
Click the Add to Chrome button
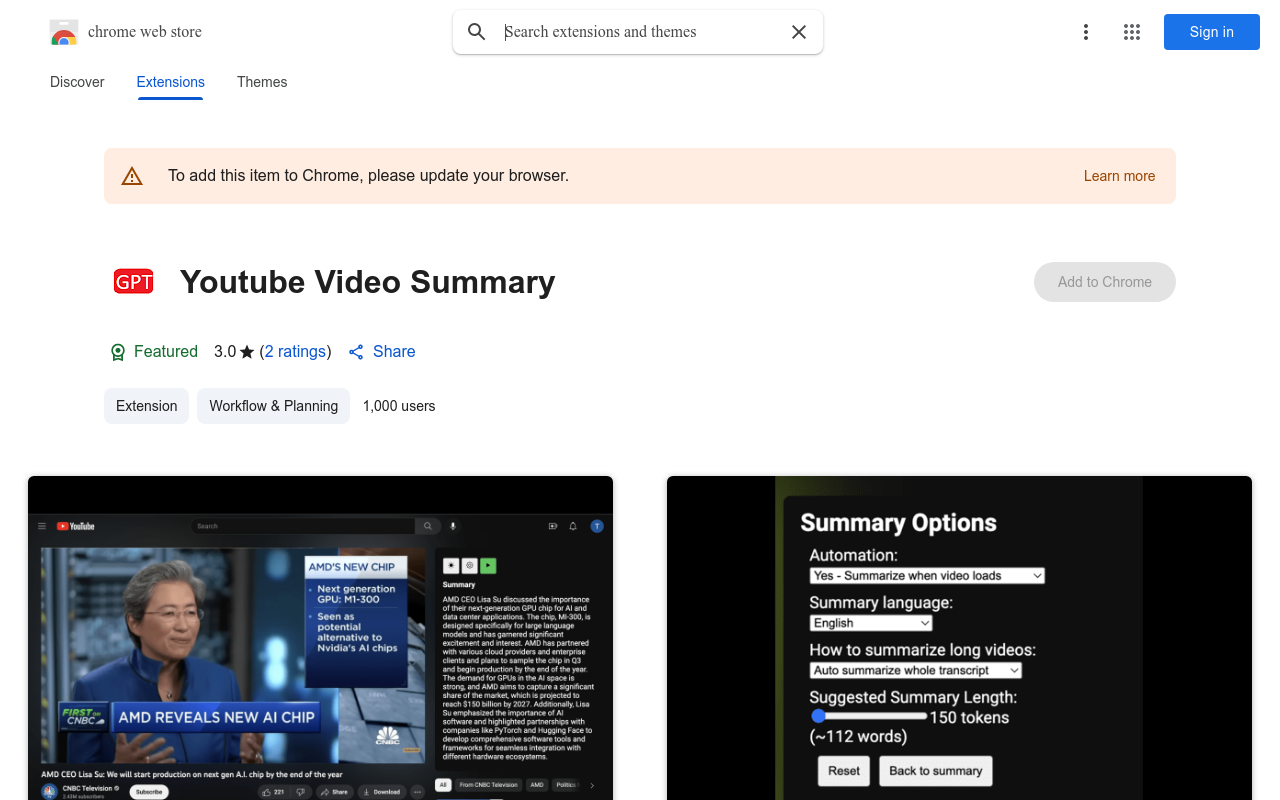(1104, 282)
